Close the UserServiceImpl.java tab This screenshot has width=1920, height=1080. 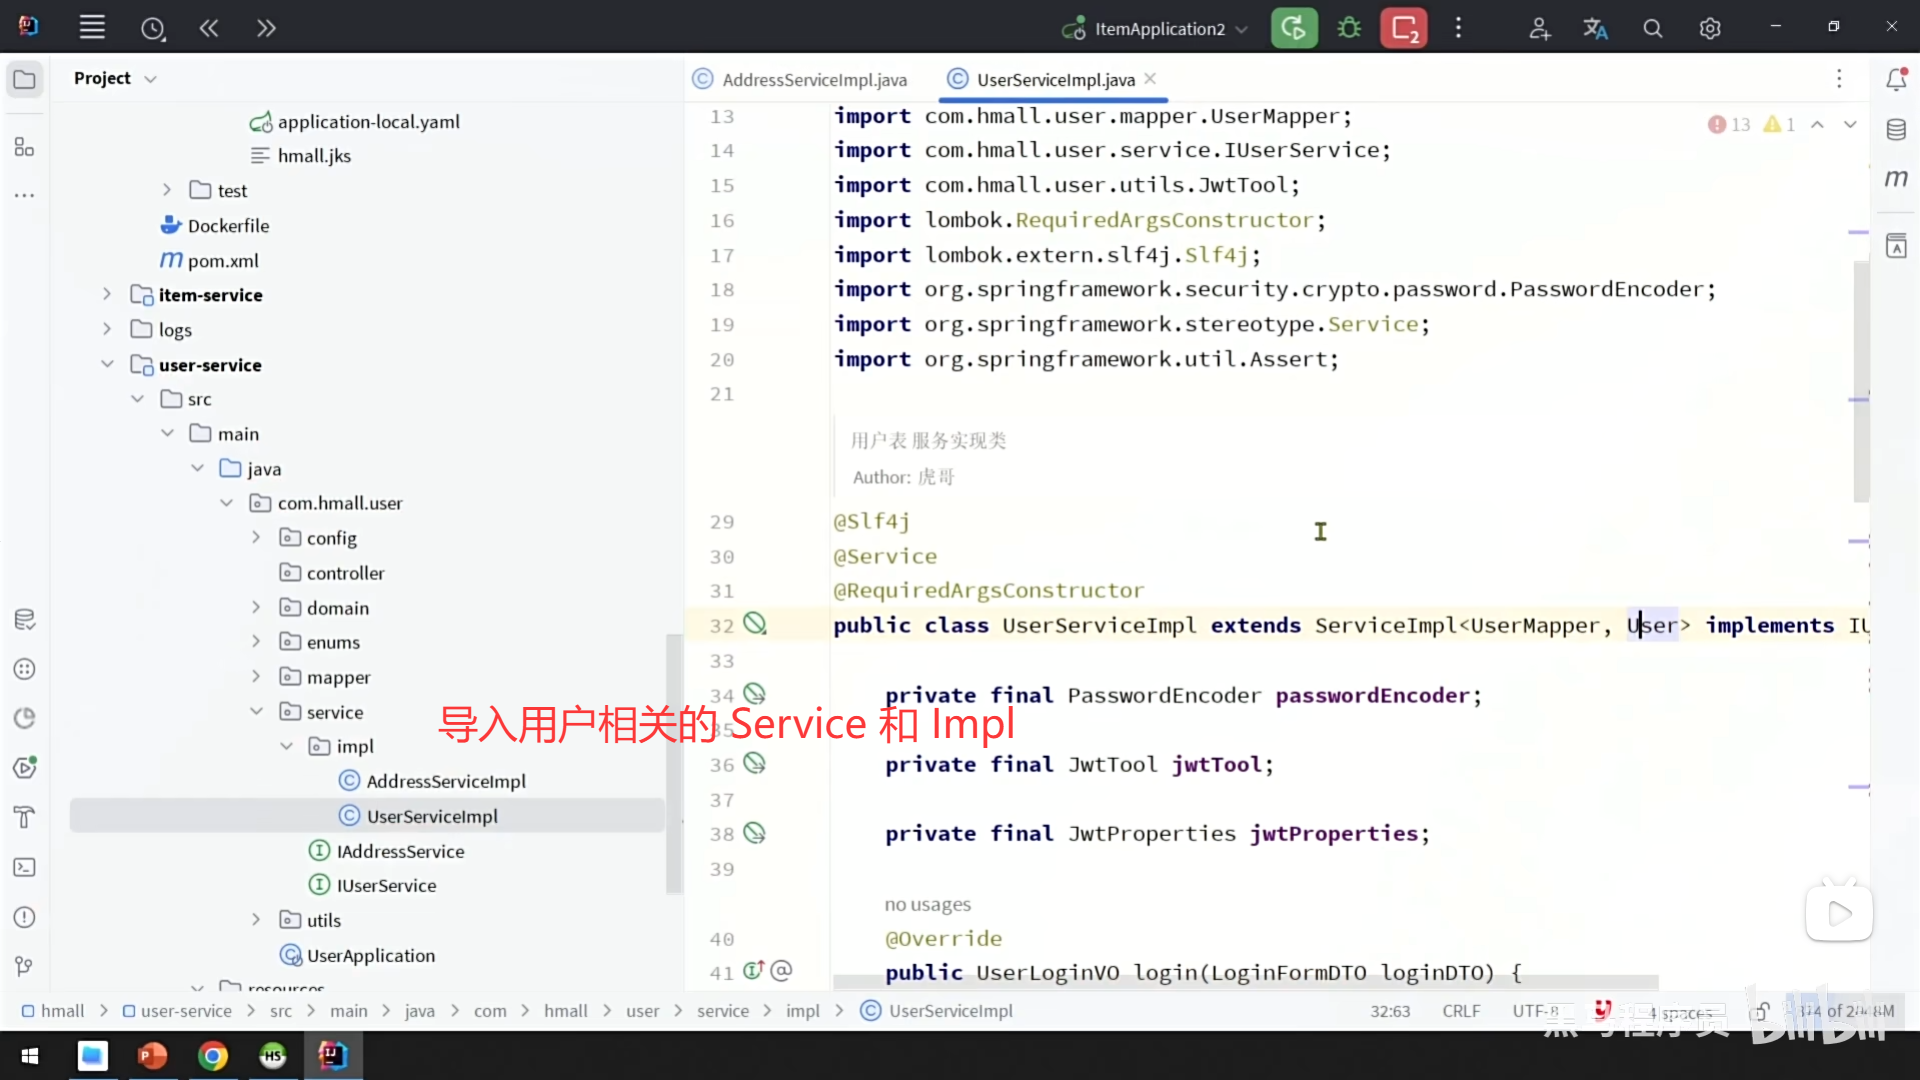coord(1150,79)
